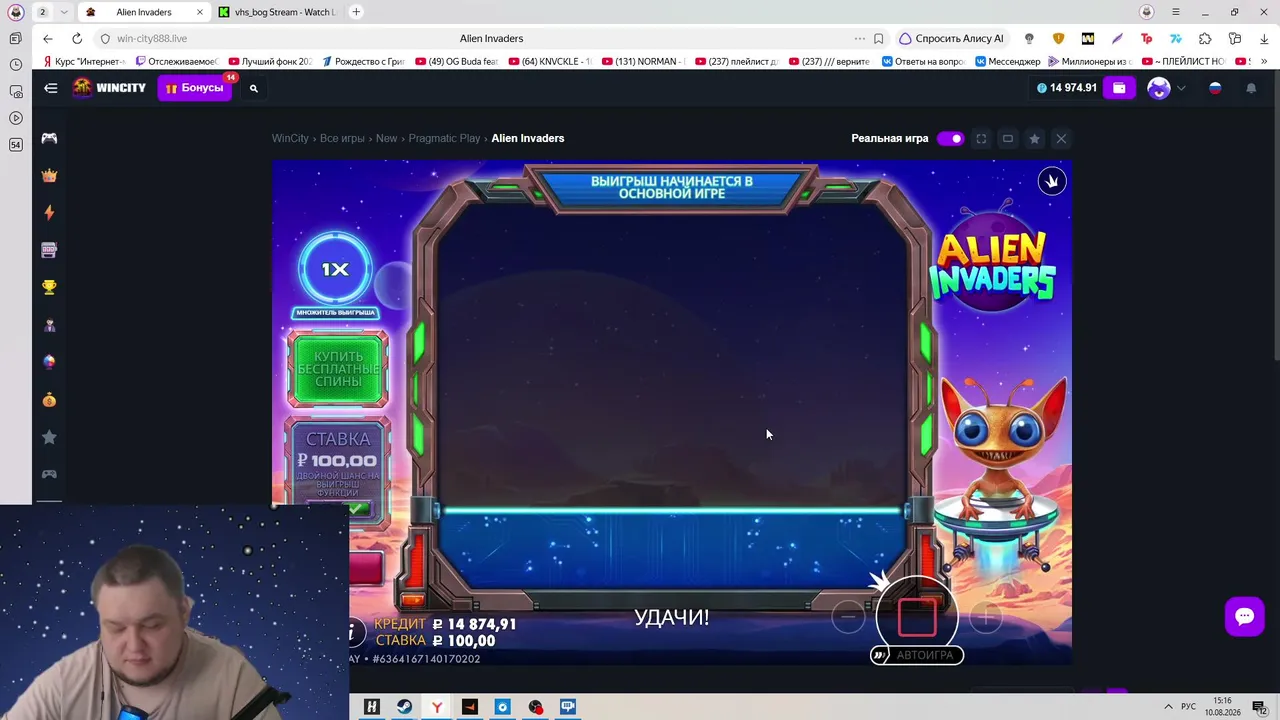Click the Спросить Алису AI button

click(951, 38)
